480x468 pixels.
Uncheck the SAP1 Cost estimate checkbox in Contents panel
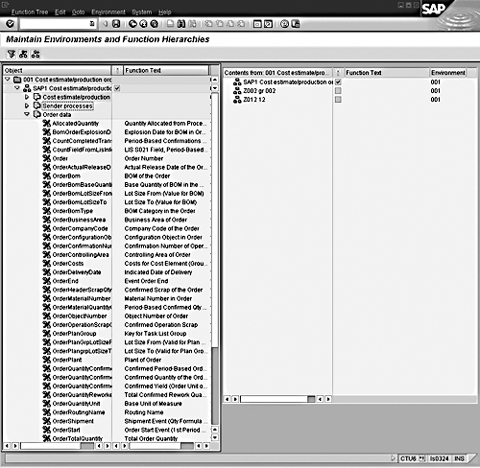[338, 82]
